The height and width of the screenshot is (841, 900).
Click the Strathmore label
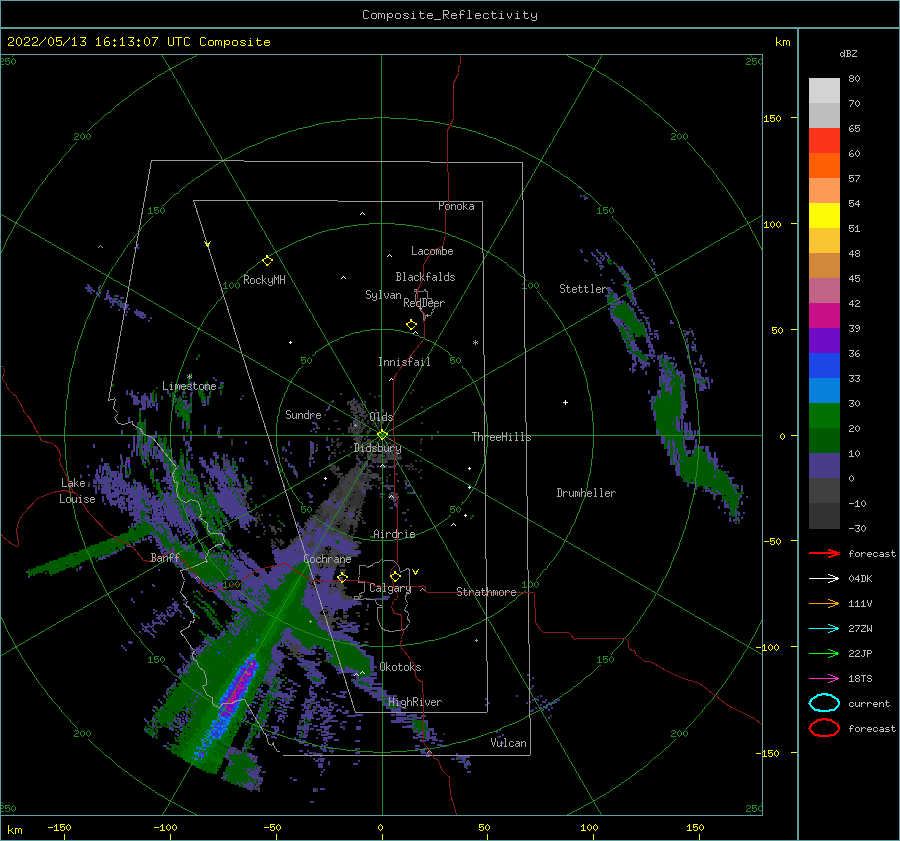click(x=486, y=592)
